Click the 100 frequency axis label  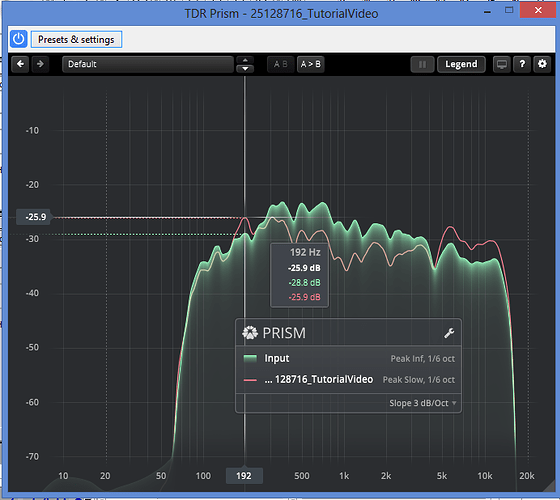(x=203, y=476)
